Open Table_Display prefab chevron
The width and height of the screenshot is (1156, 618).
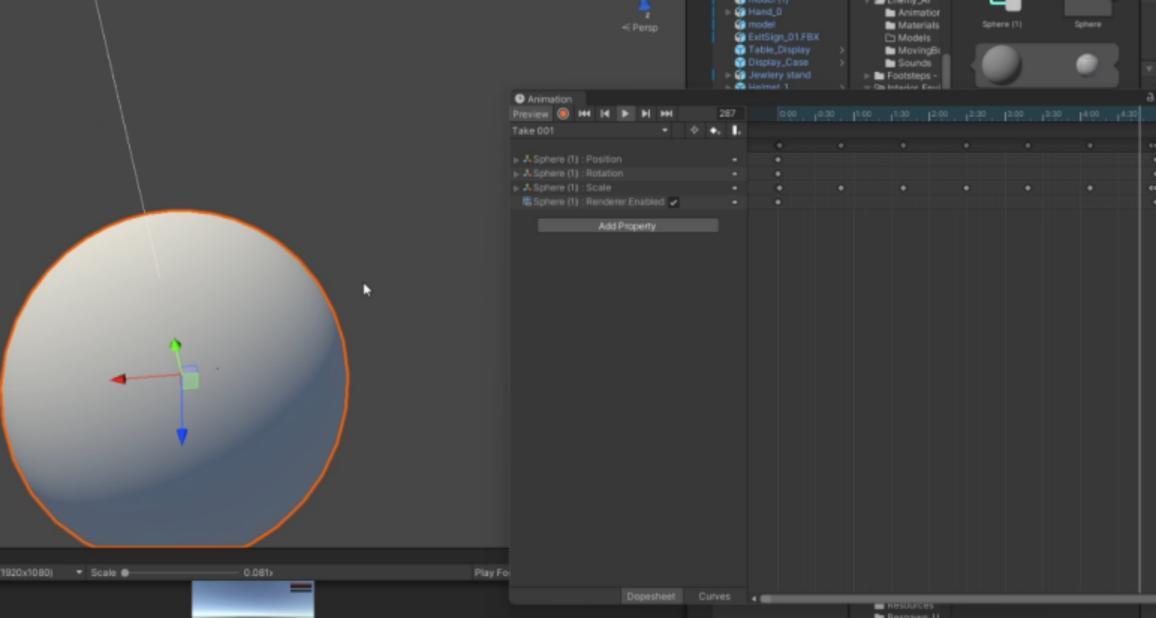[x=841, y=49]
